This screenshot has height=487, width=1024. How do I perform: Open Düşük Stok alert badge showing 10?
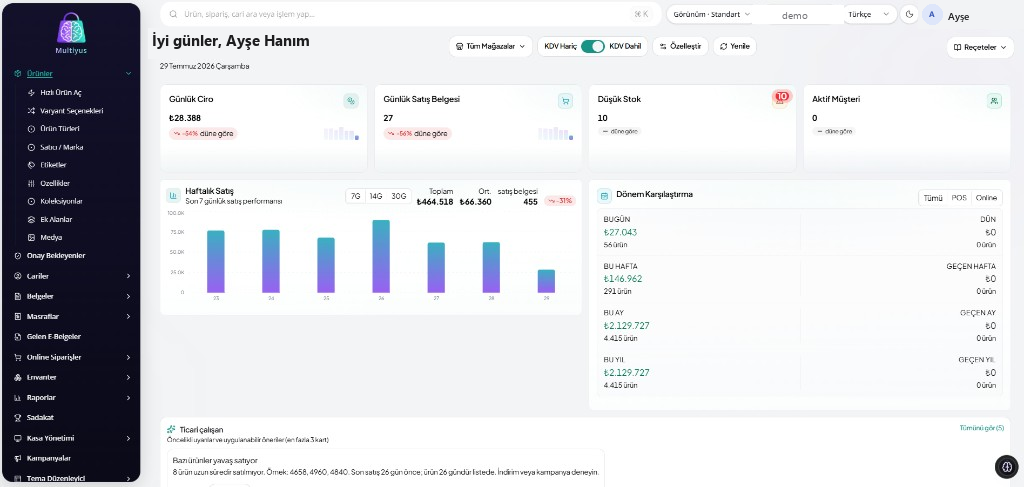[x=781, y=97]
